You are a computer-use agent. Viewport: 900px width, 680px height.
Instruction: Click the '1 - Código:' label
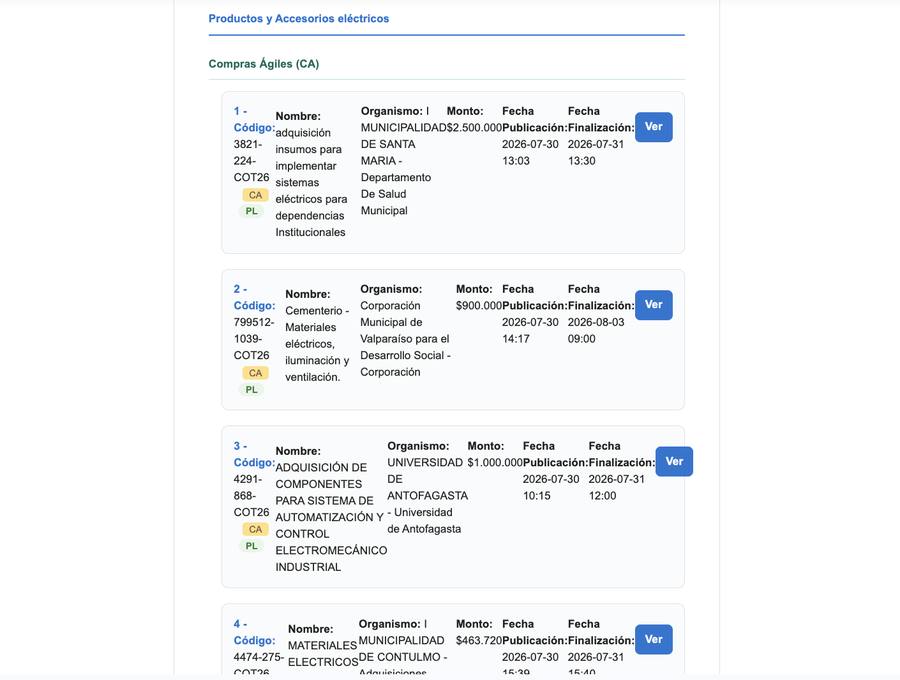tap(254, 119)
